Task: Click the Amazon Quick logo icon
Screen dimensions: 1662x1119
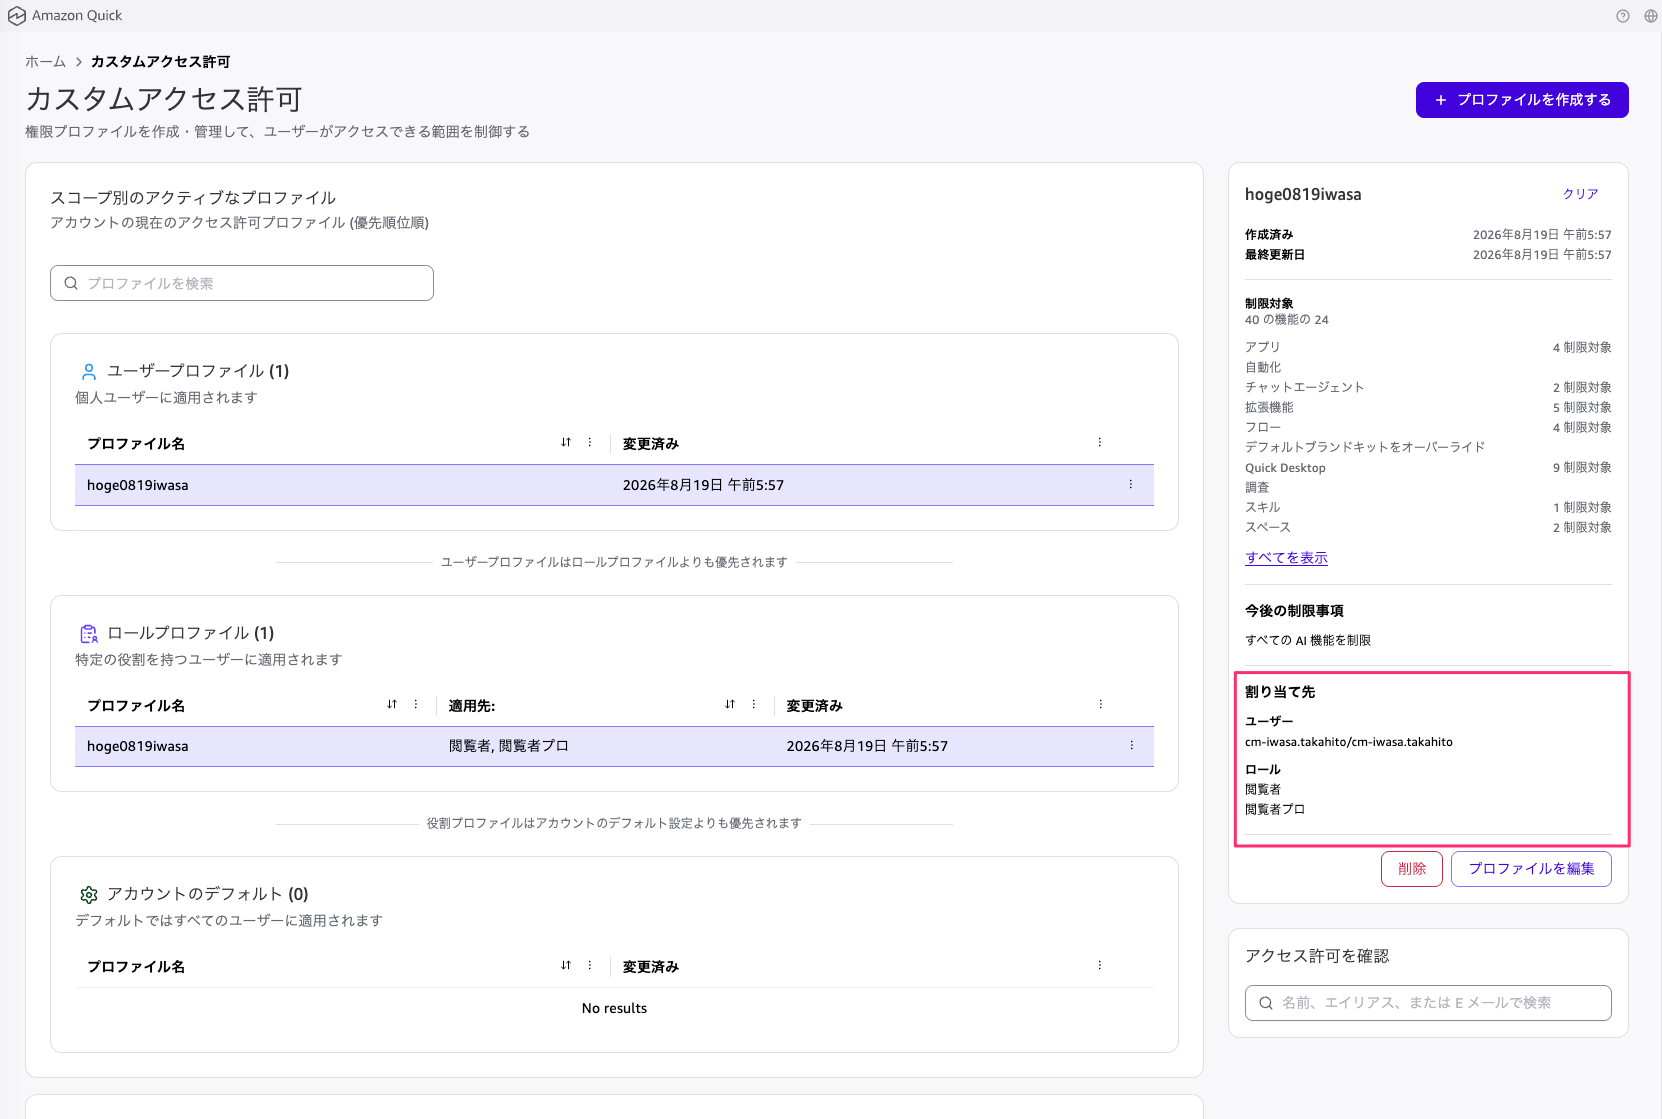Action: pos(16,16)
